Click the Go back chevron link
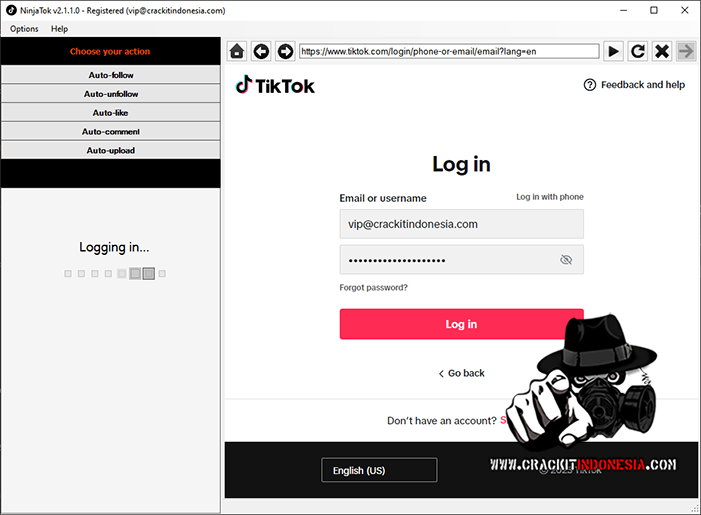This screenshot has width=701, height=515. (x=461, y=373)
